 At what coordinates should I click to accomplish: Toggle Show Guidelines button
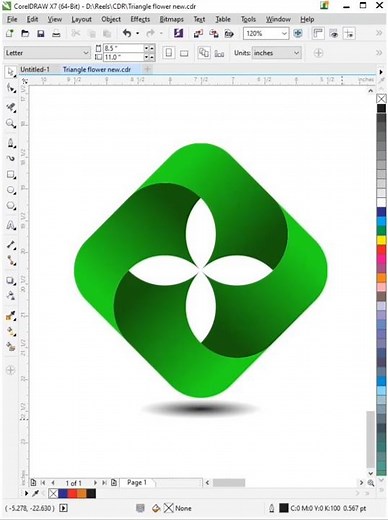(349, 33)
